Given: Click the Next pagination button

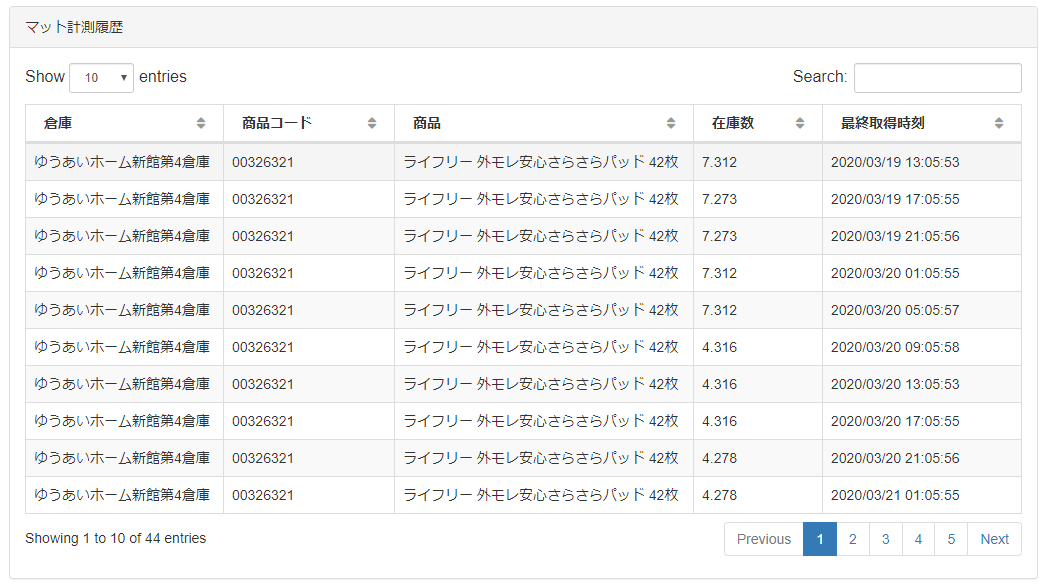Looking at the screenshot, I should point(995,539).
